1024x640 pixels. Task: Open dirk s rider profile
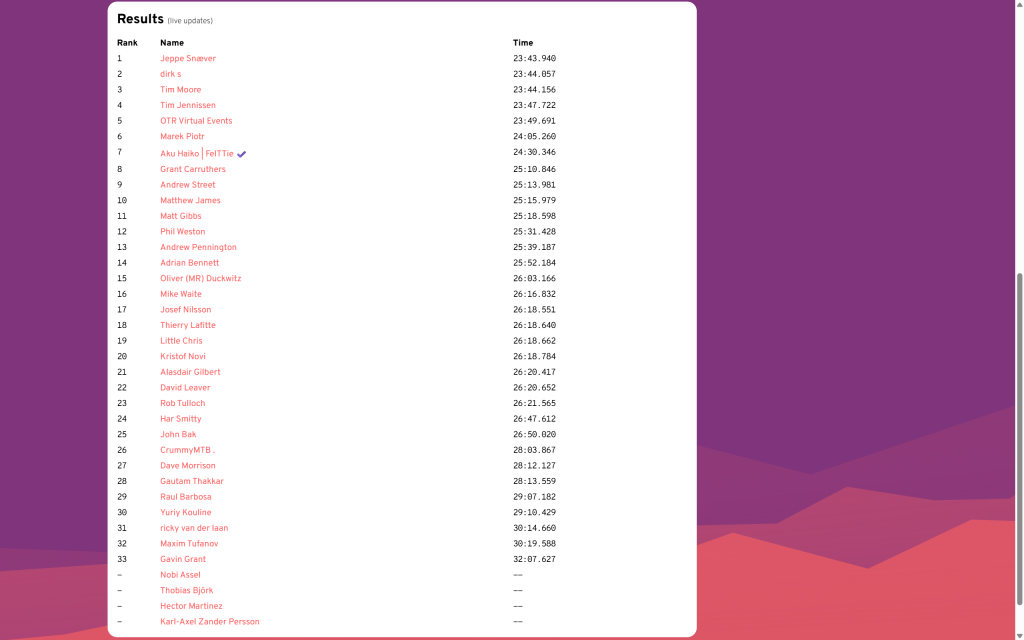point(171,74)
